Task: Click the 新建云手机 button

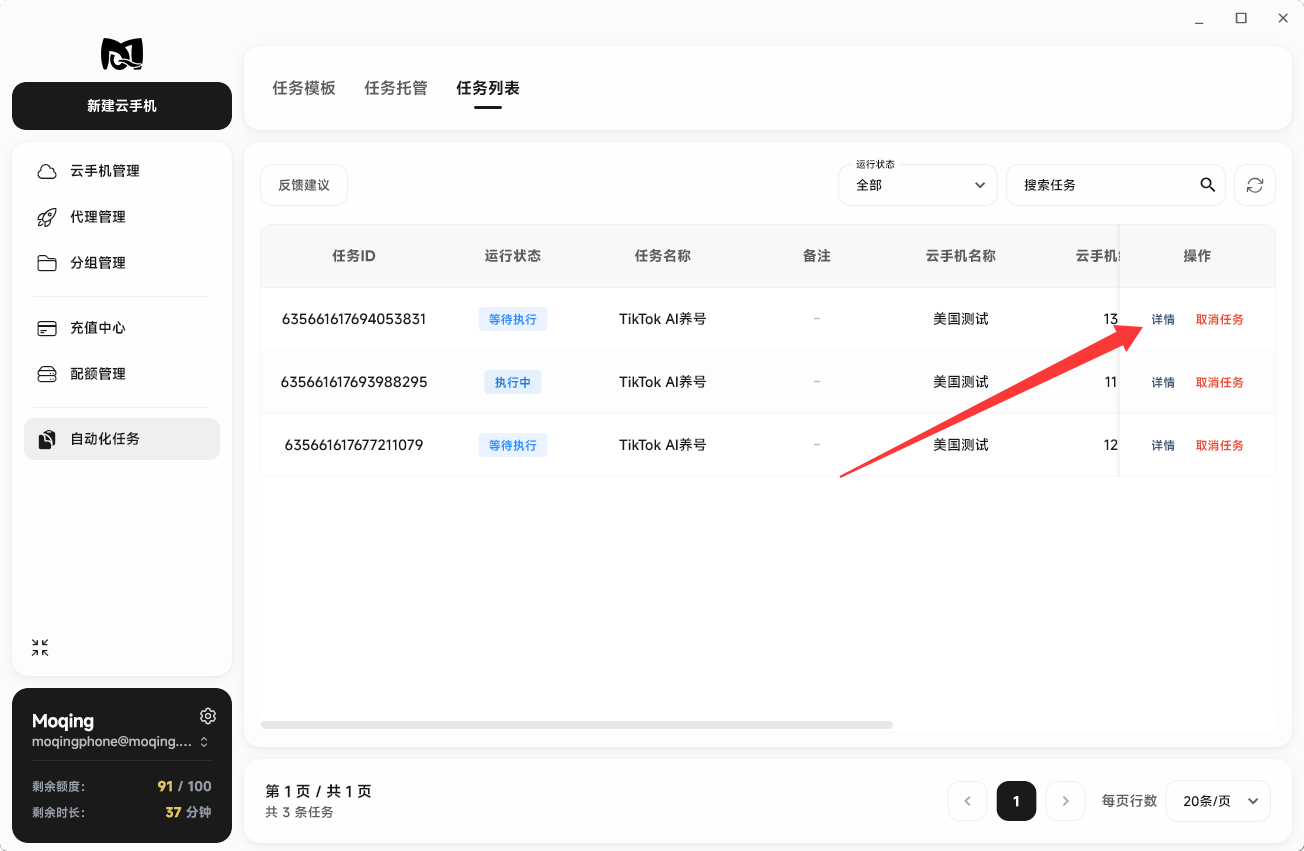Action: tap(122, 106)
